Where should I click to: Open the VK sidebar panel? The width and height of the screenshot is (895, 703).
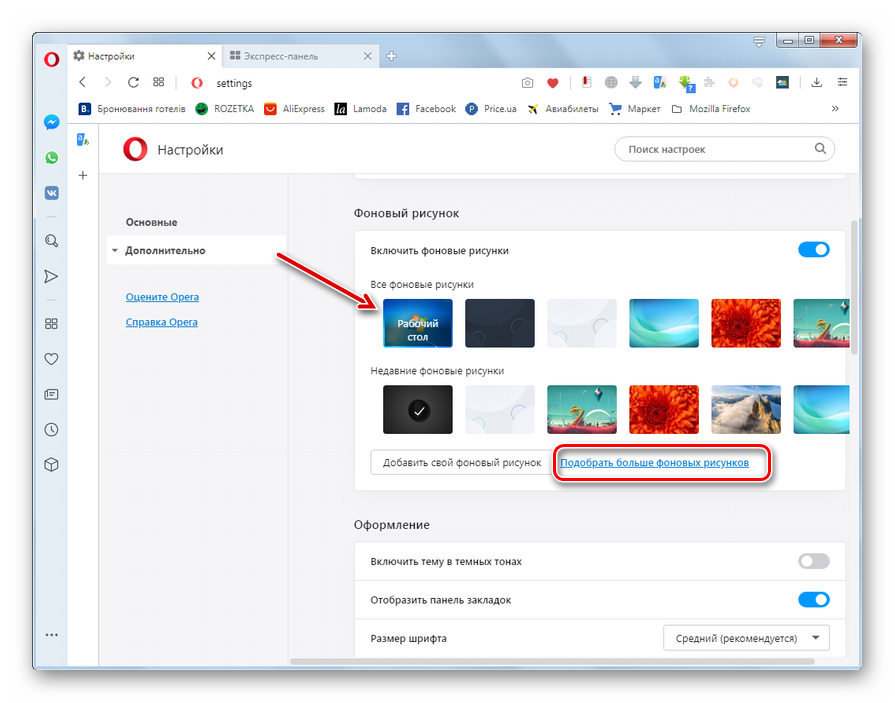(51, 193)
